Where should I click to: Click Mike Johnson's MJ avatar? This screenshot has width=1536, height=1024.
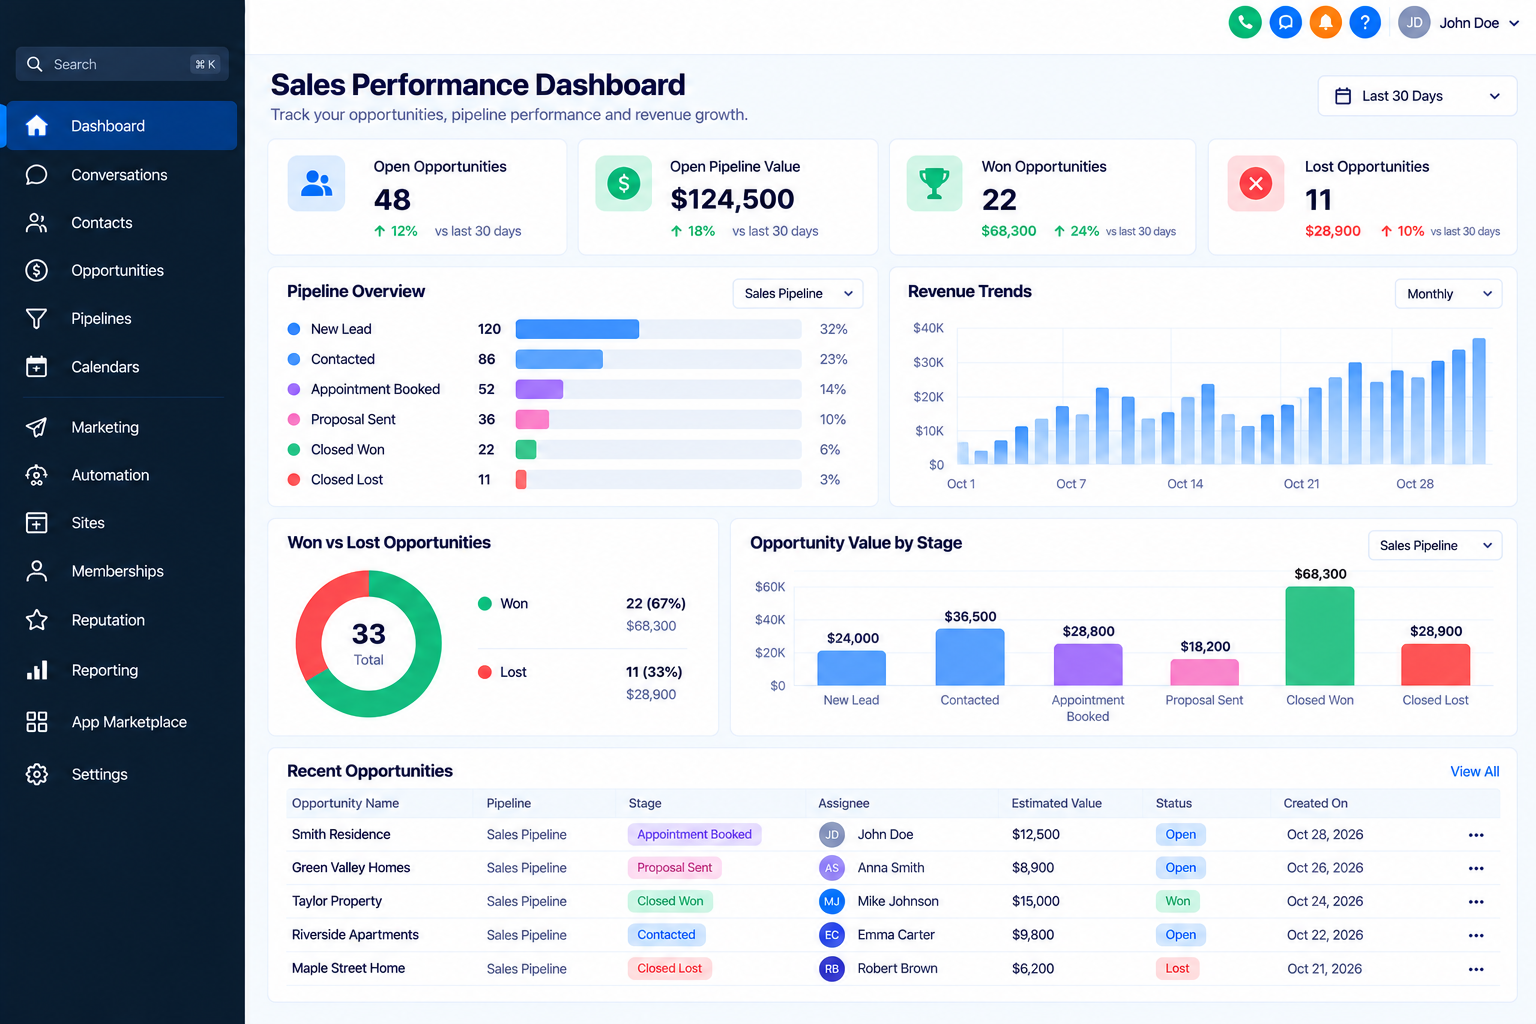click(x=832, y=902)
